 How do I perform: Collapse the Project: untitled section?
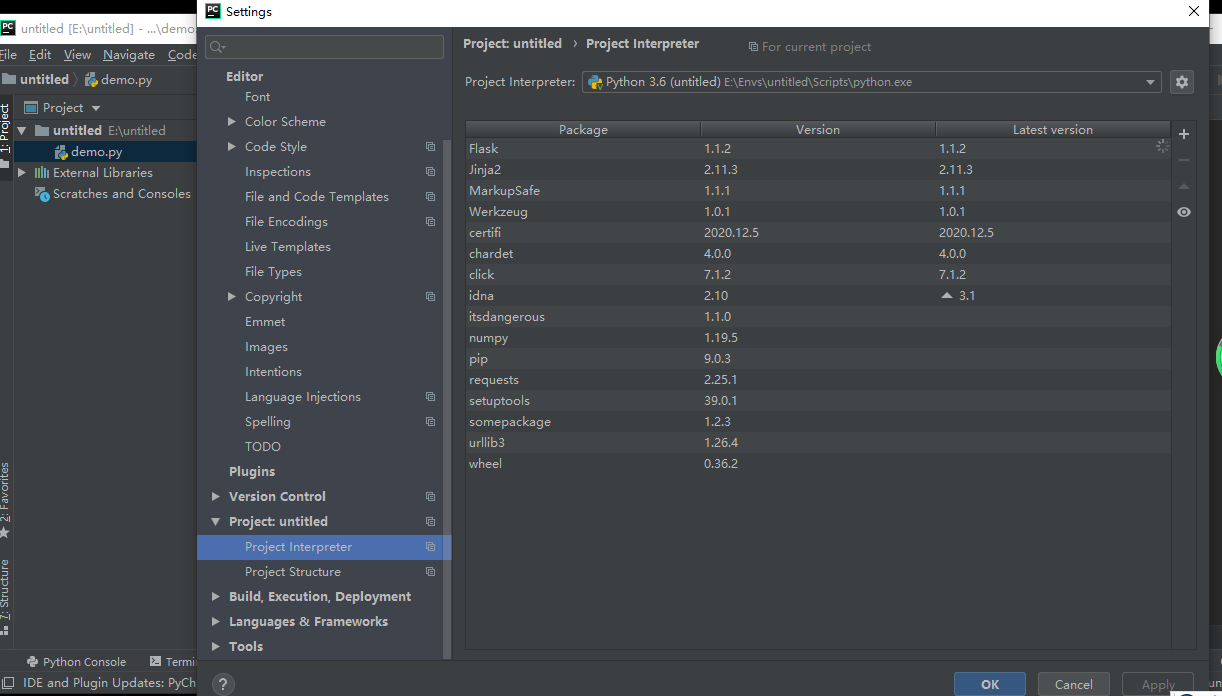pyautogui.click(x=216, y=522)
